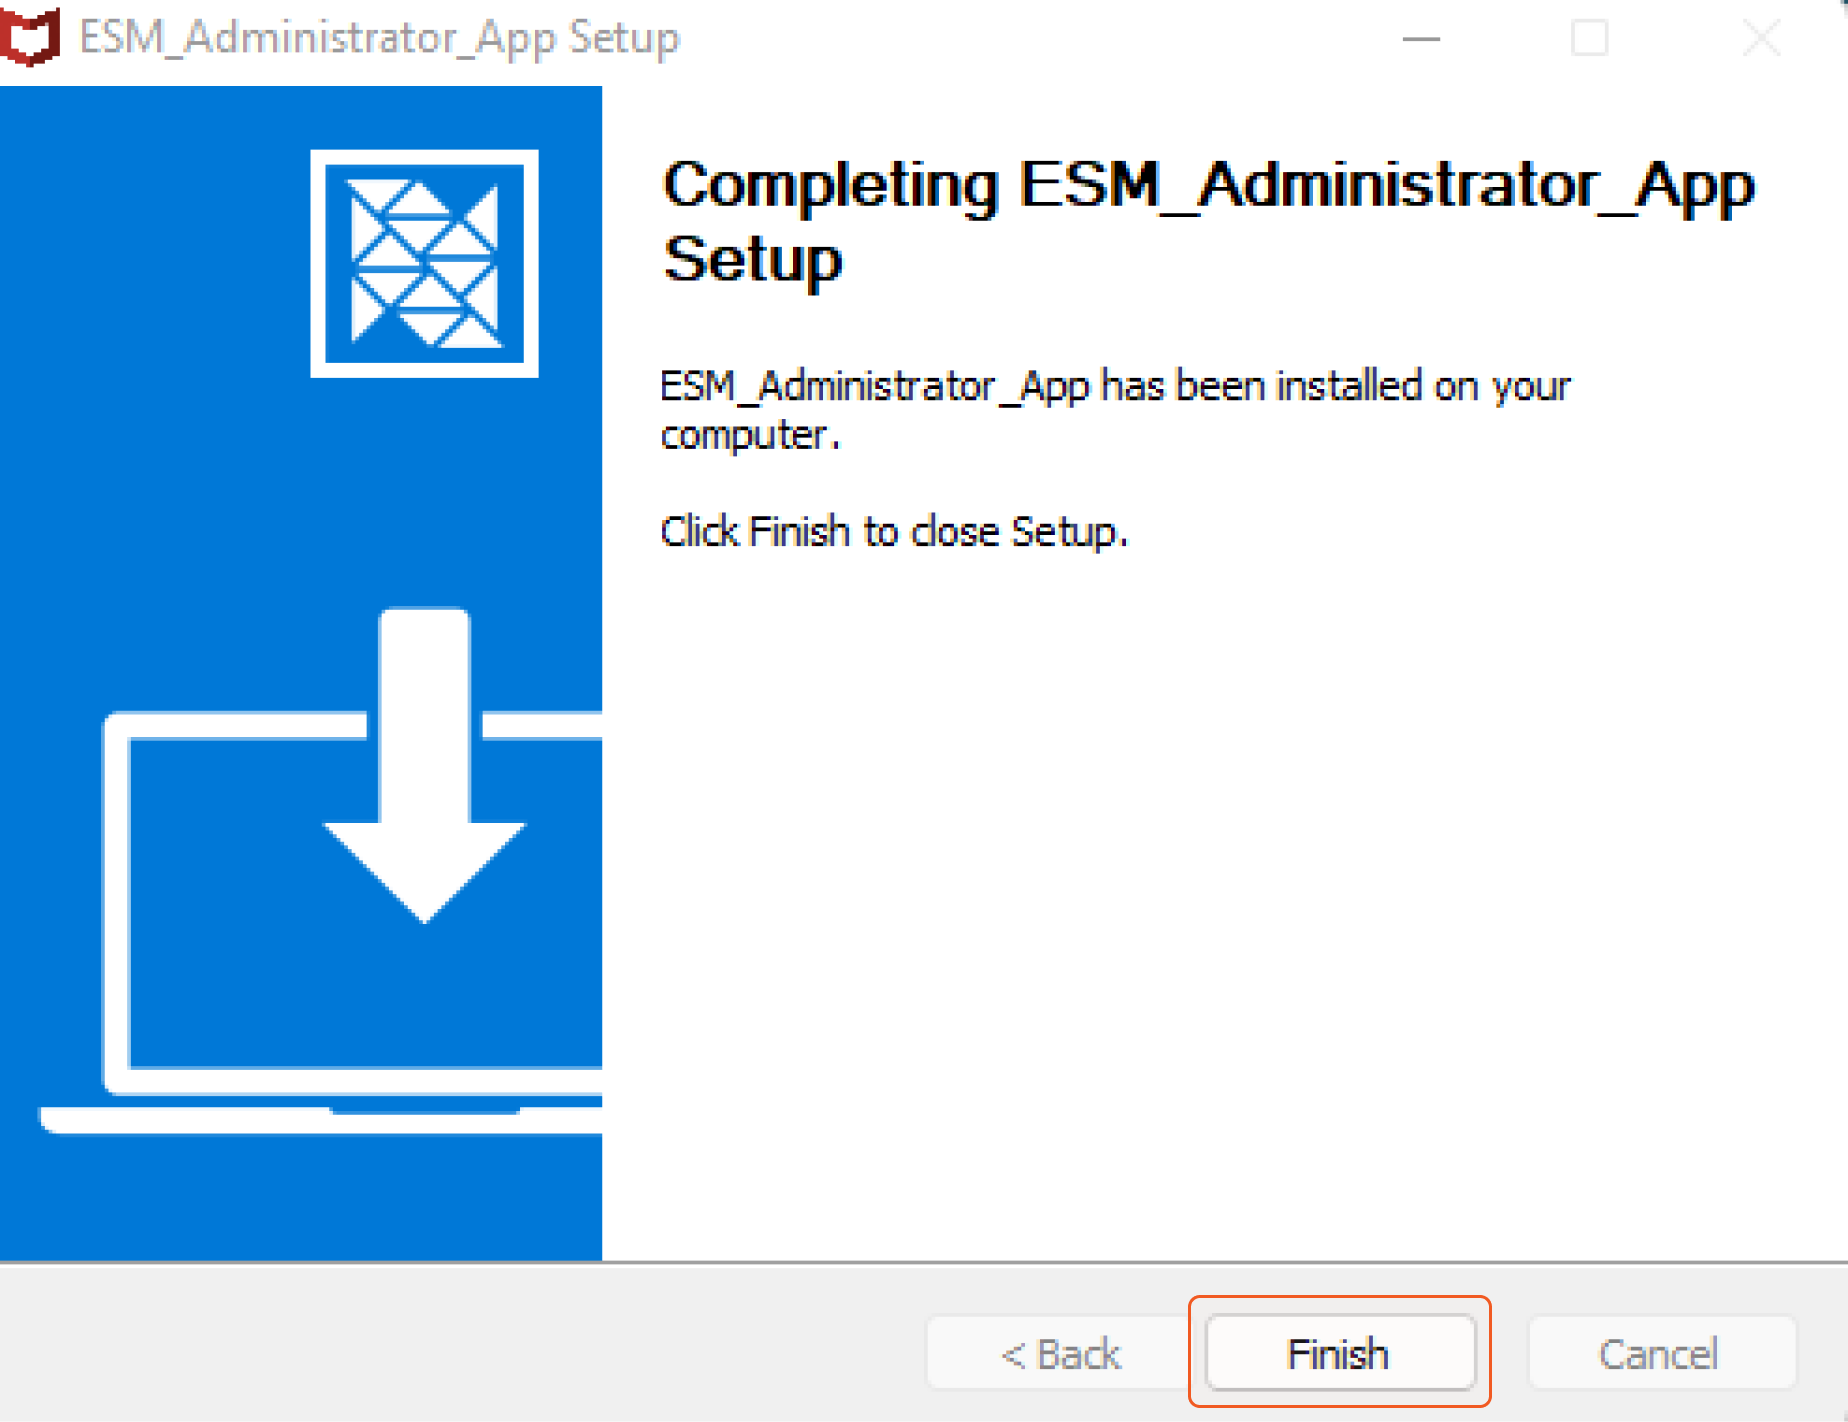Click the McAfee shield icon in title bar
Image resolution: width=1848 pixels, height=1422 pixels.
coord(30,37)
